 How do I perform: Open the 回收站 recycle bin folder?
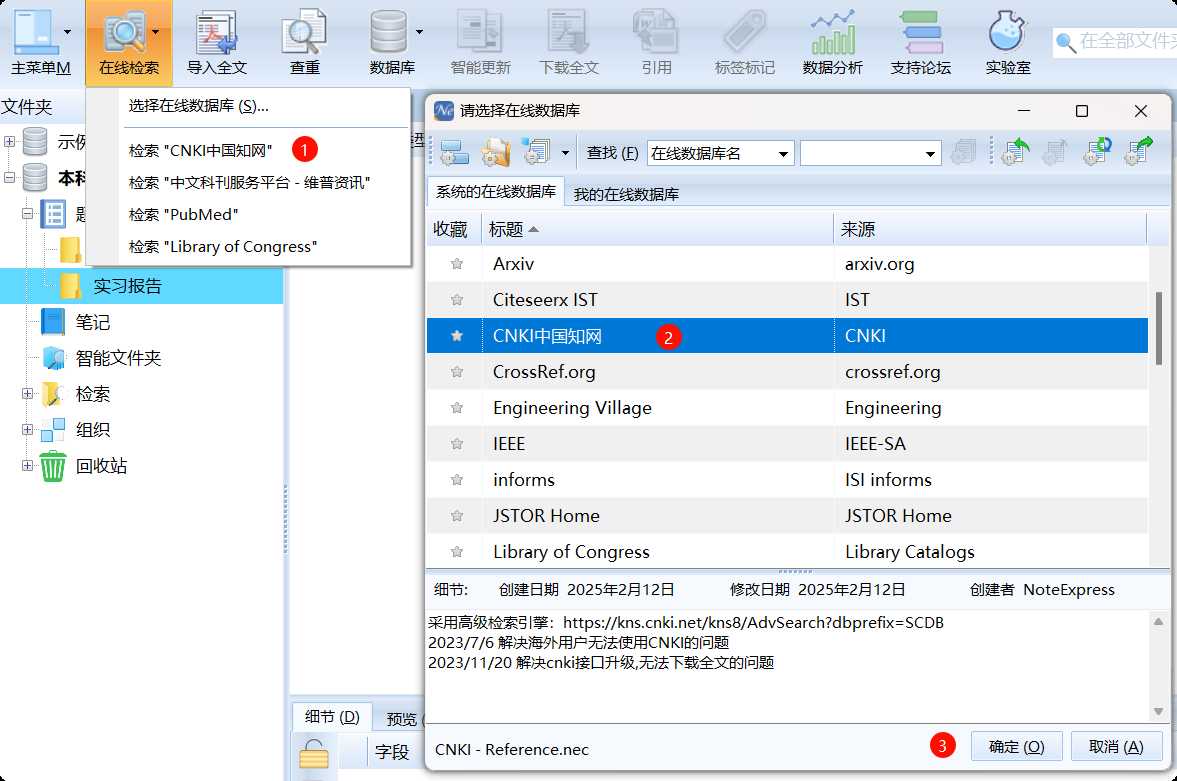point(101,466)
